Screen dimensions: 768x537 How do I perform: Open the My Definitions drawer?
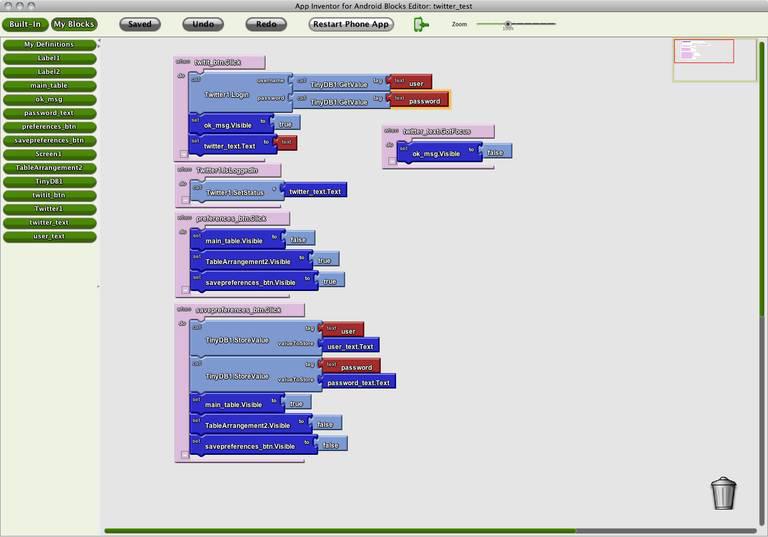[49, 45]
